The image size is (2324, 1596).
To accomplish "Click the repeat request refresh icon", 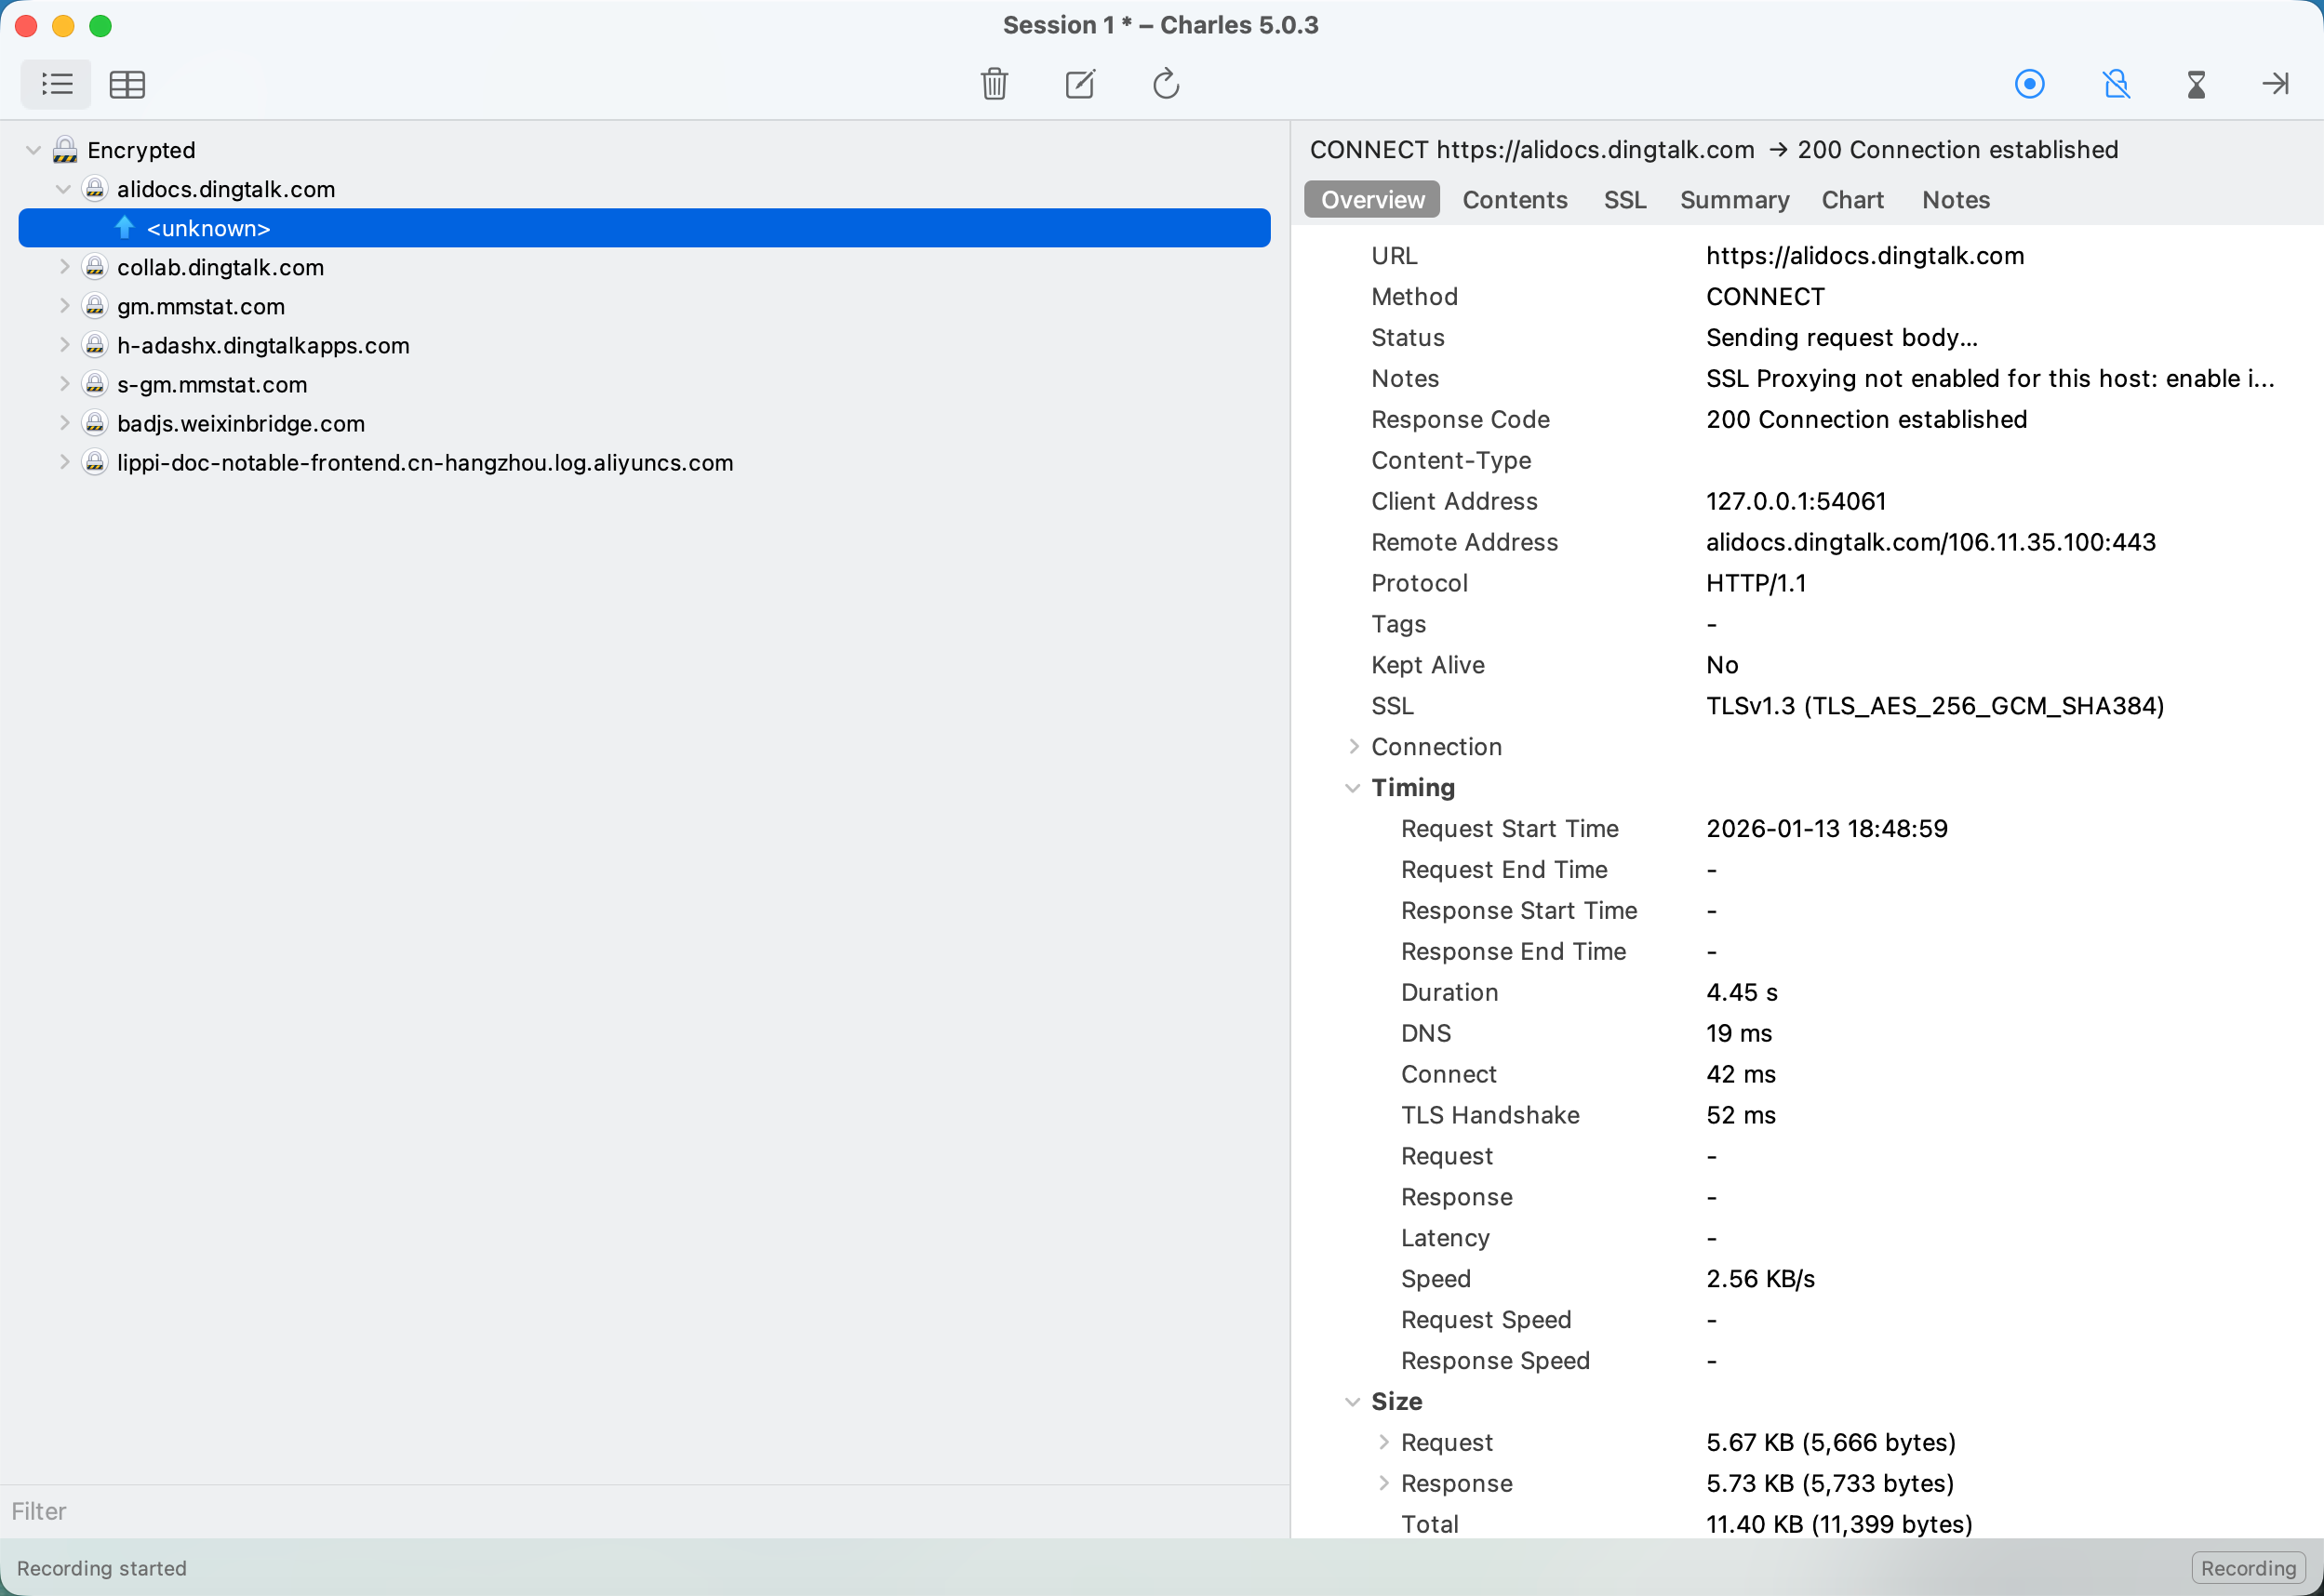I will point(1165,84).
